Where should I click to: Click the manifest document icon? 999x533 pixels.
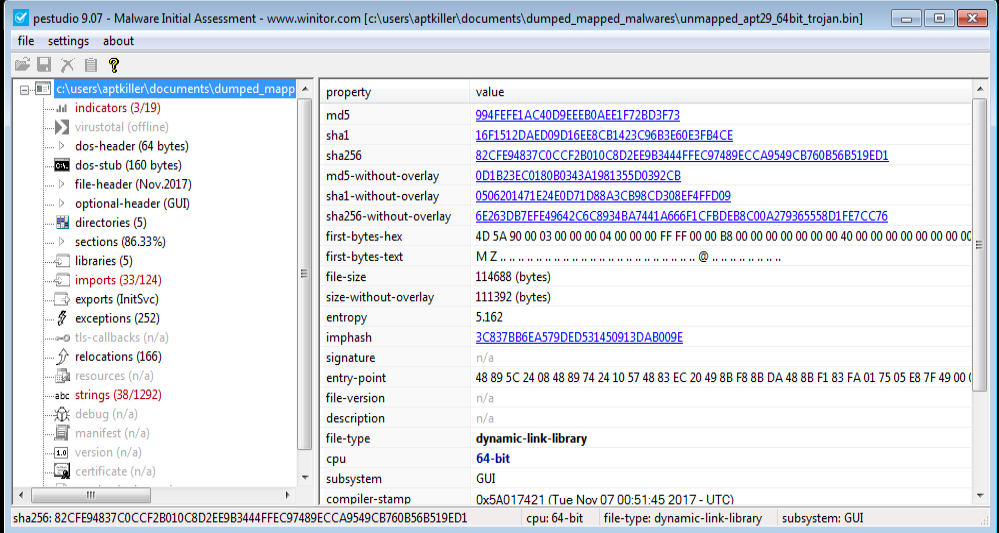[62, 433]
